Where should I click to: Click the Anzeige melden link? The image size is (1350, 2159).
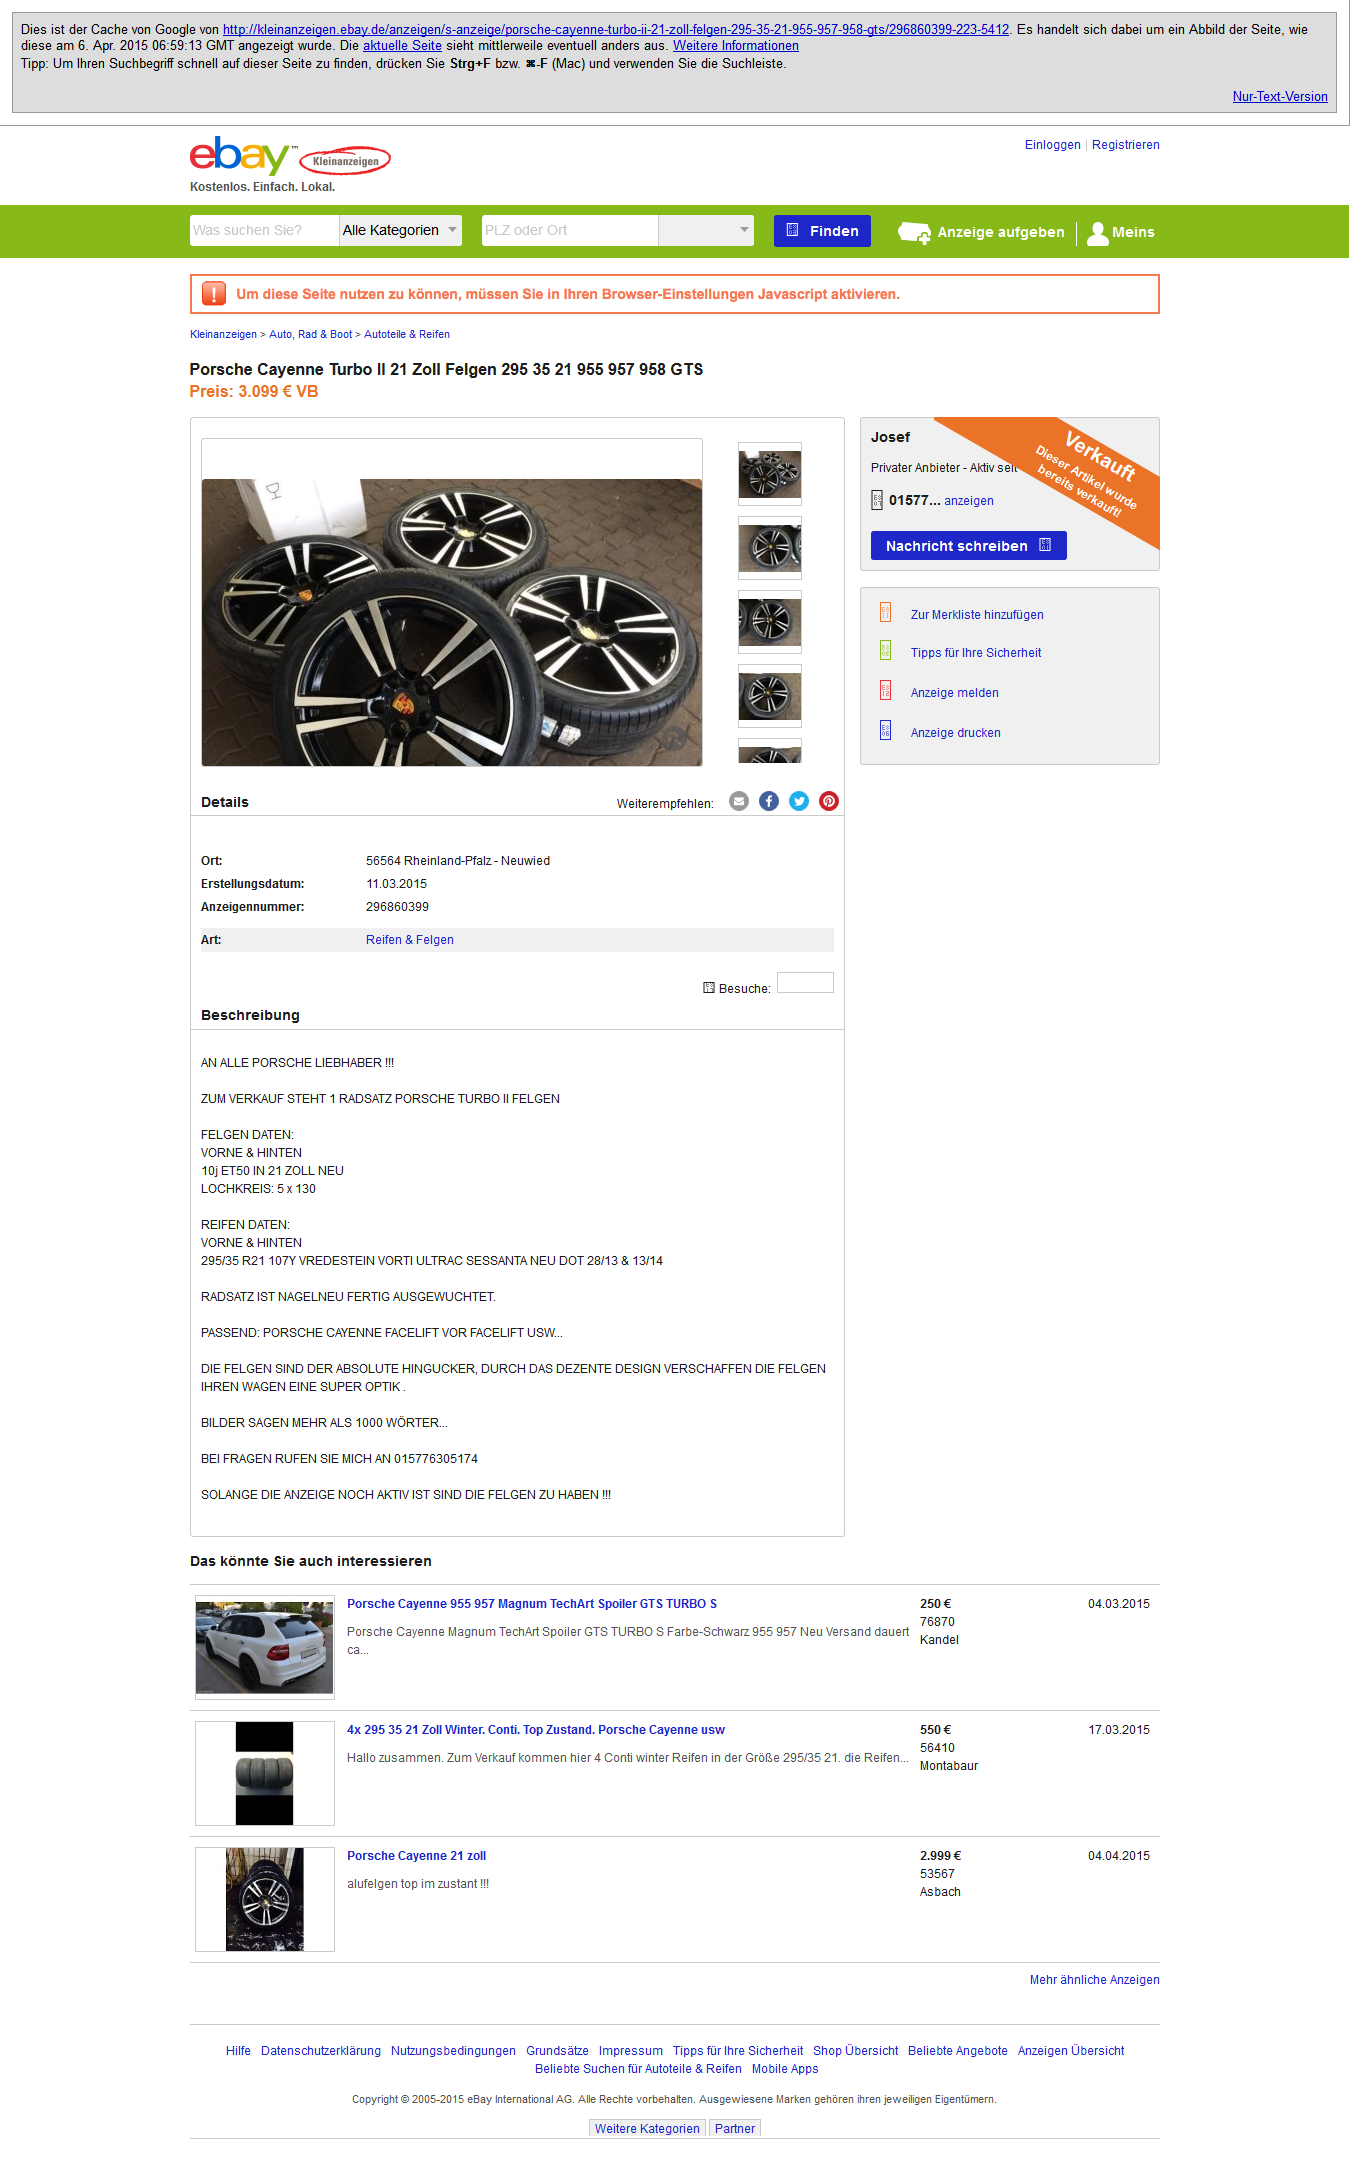pyautogui.click(x=955, y=693)
